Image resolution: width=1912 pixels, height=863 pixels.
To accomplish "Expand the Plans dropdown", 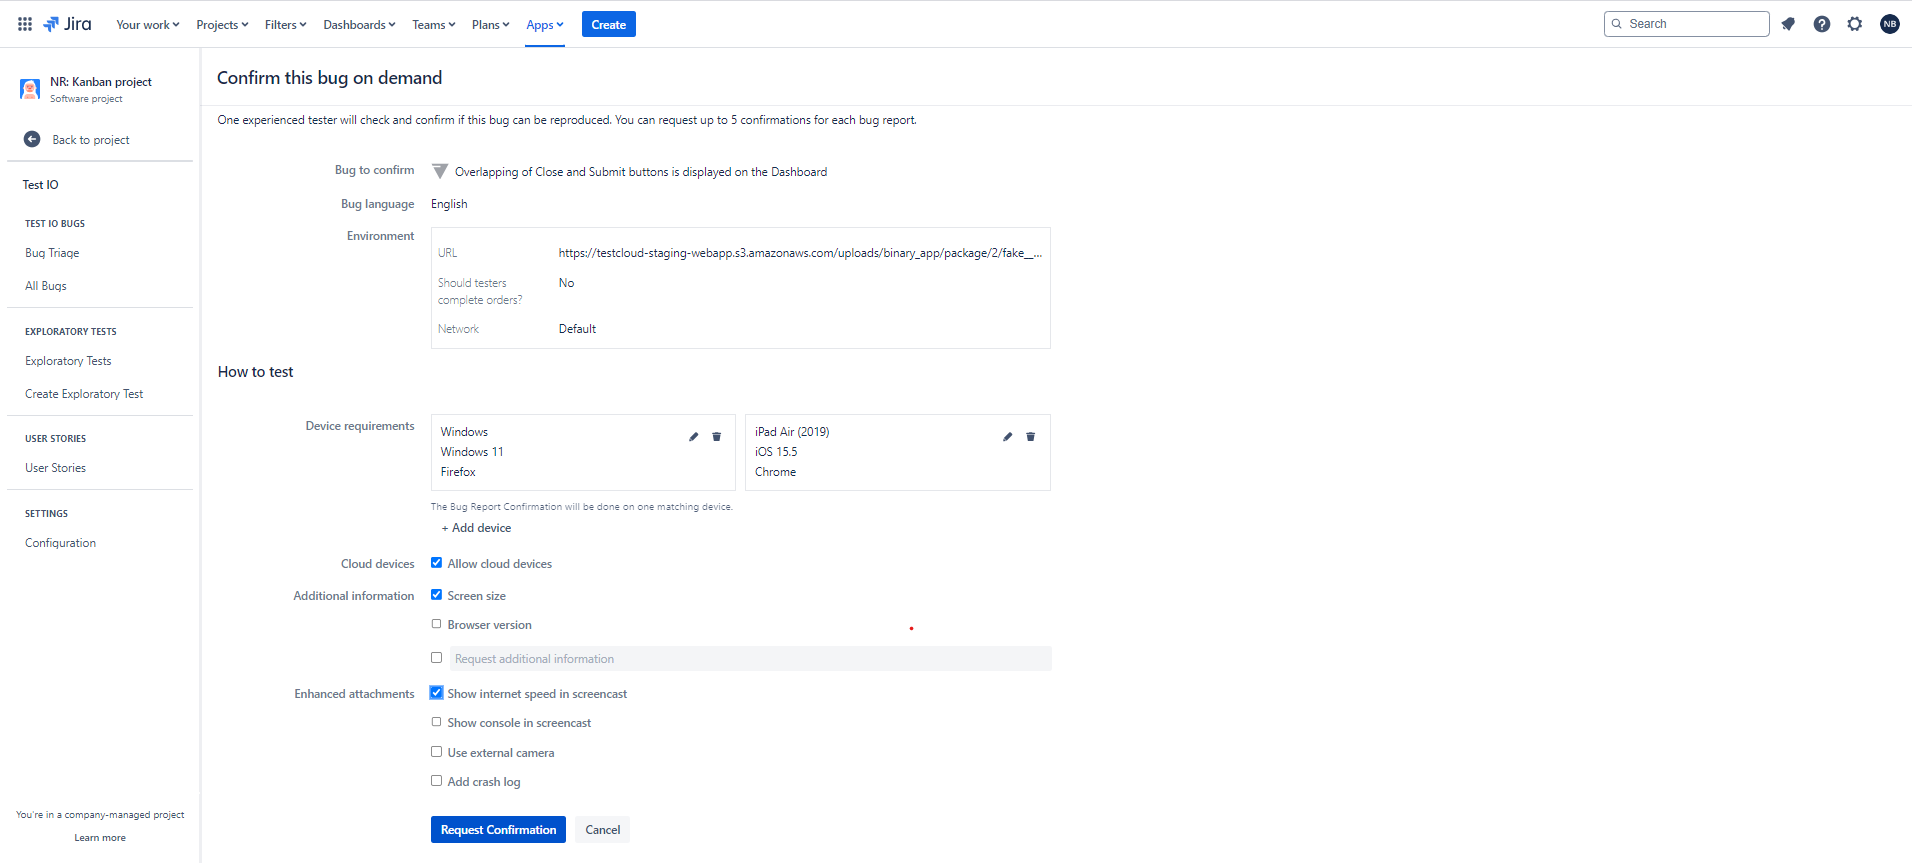I will click(x=490, y=25).
